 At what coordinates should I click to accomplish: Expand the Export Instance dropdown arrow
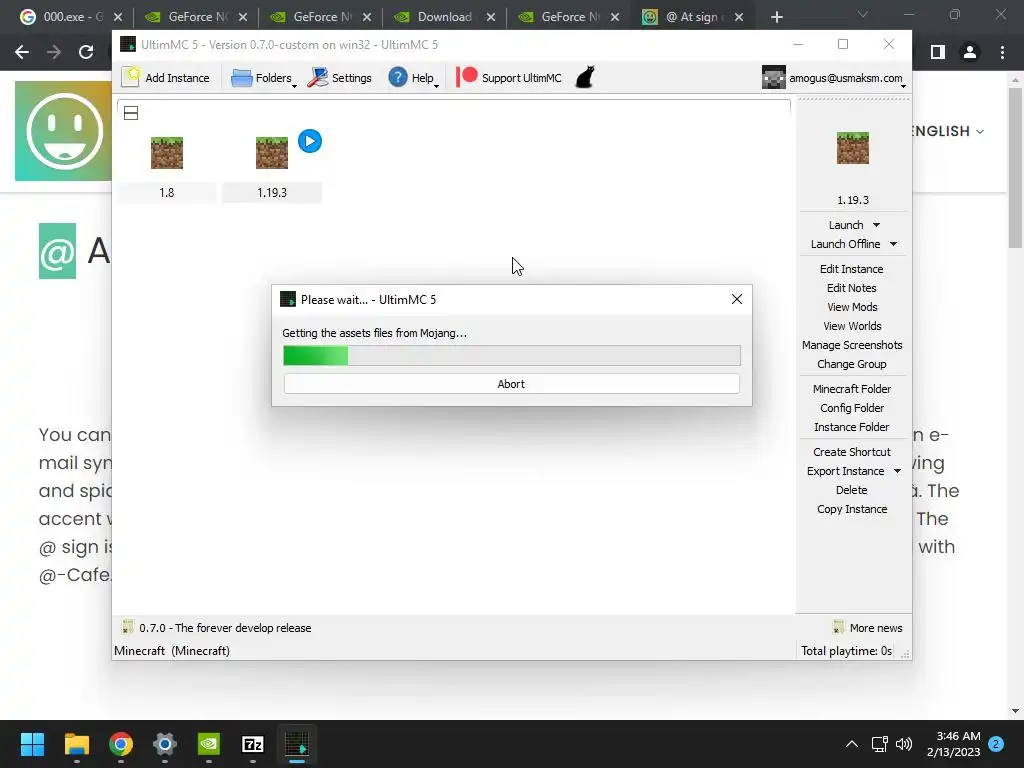pyautogui.click(x=897, y=471)
